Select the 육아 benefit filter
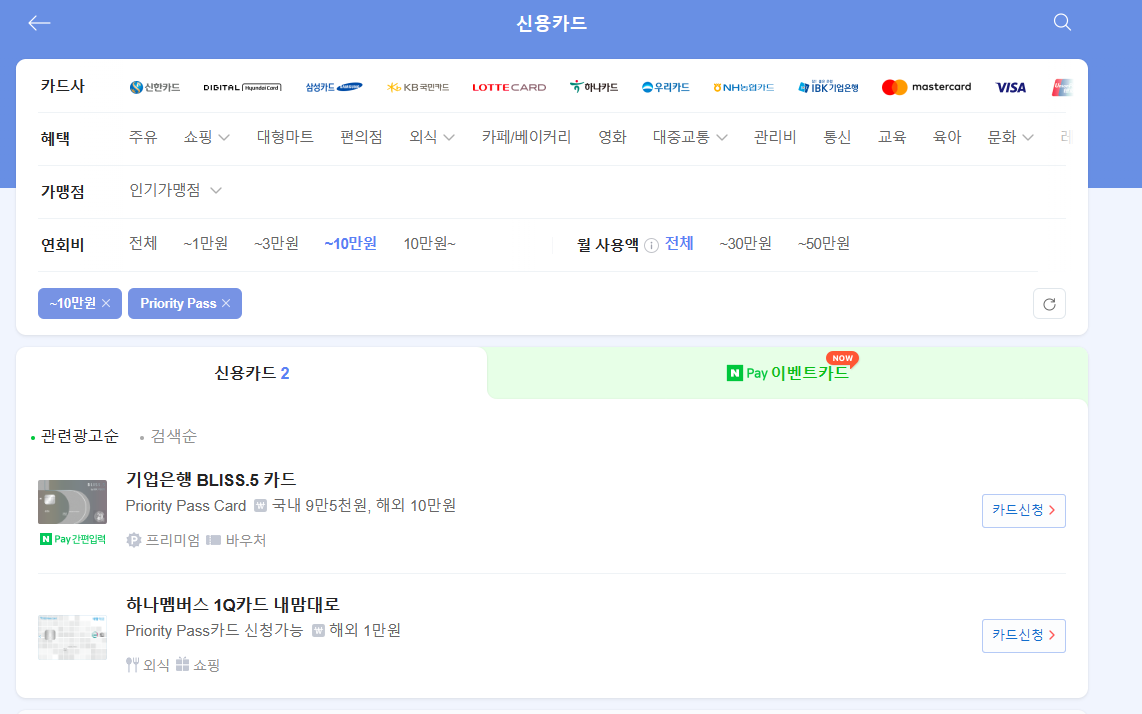1142x714 pixels. (x=947, y=137)
